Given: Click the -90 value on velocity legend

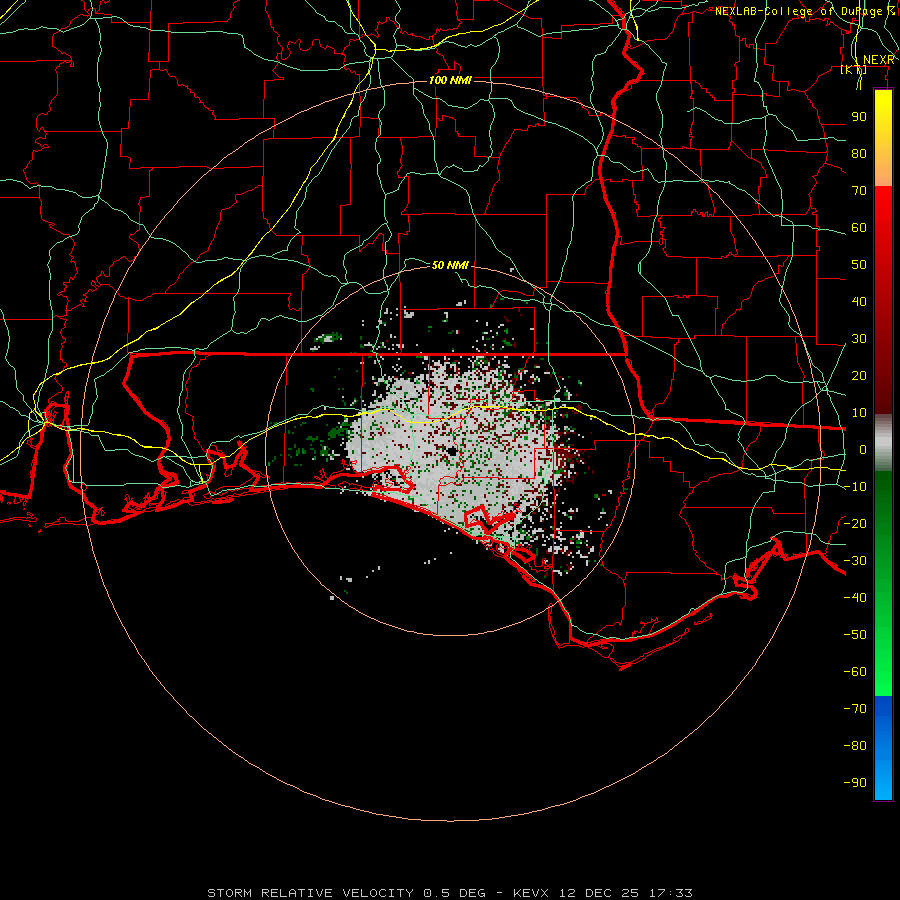Looking at the screenshot, I should point(855,783).
